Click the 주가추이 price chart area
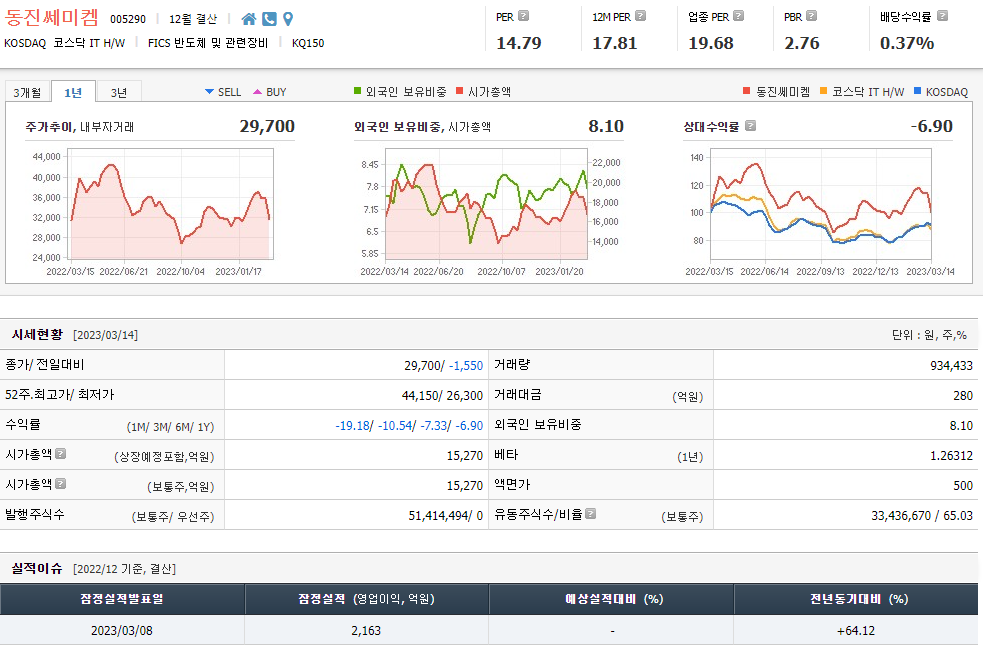The image size is (983, 655). click(171, 204)
